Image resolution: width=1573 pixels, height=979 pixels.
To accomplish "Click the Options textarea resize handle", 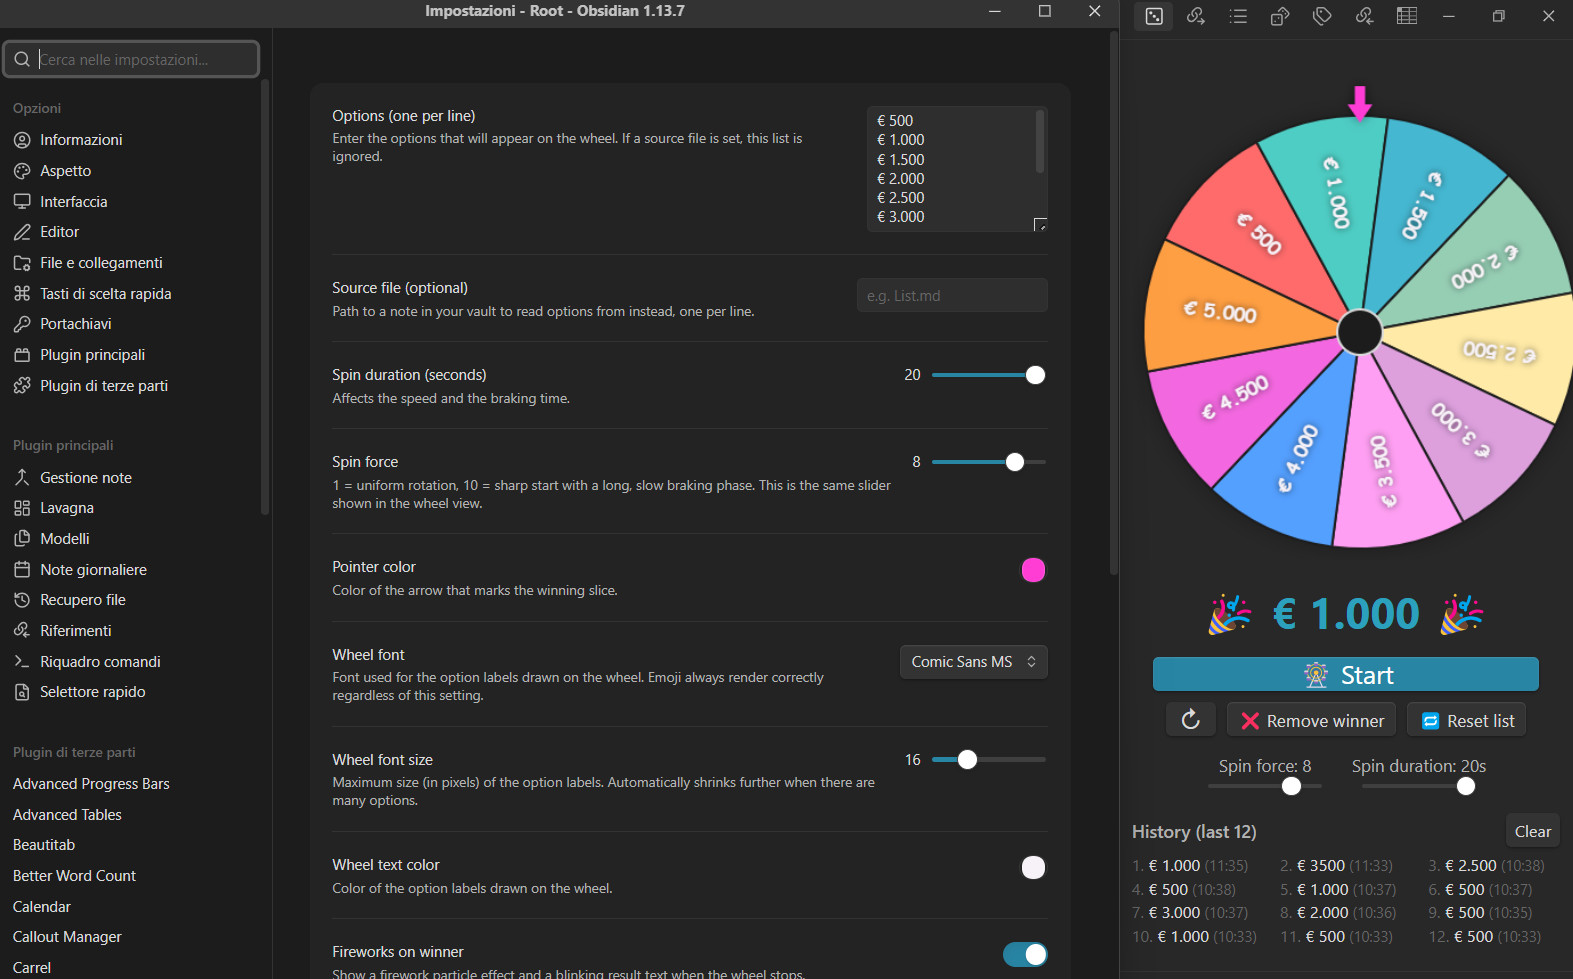I will (x=1040, y=225).
